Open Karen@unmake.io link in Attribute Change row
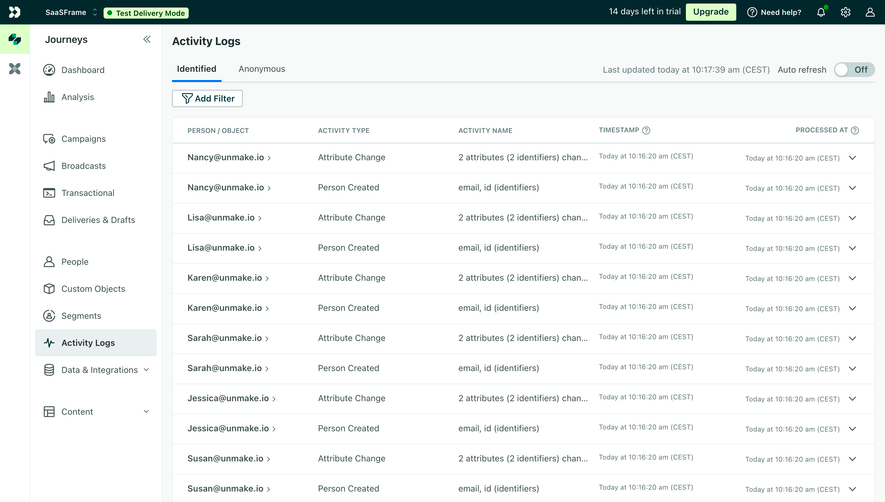The width and height of the screenshot is (885, 502). [x=228, y=278]
